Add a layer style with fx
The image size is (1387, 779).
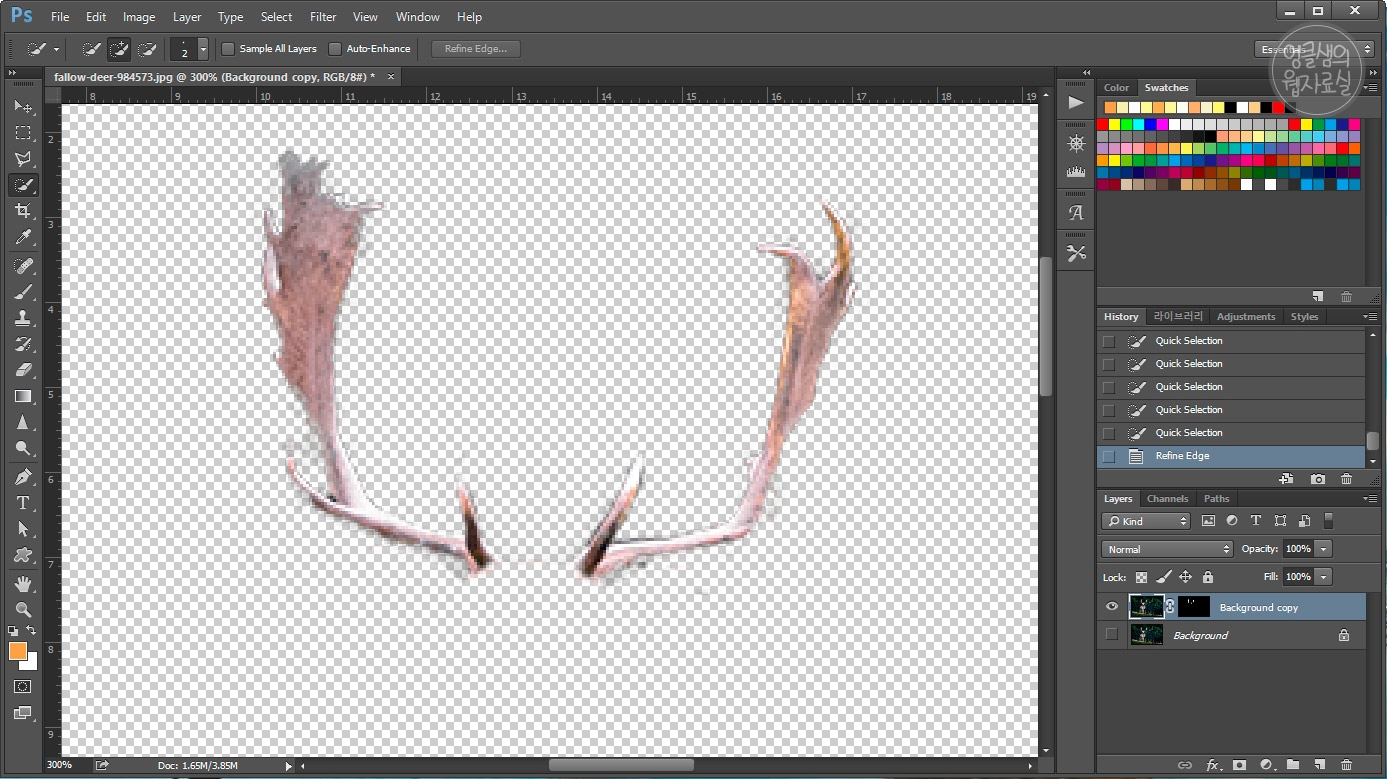[x=1213, y=765]
